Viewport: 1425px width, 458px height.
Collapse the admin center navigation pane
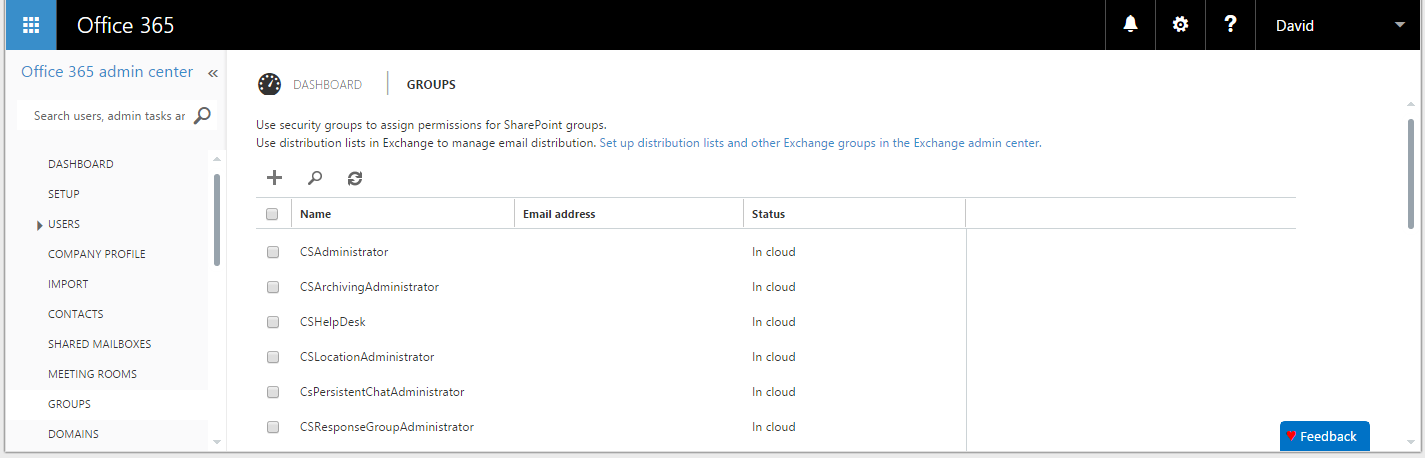[x=213, y=73]
